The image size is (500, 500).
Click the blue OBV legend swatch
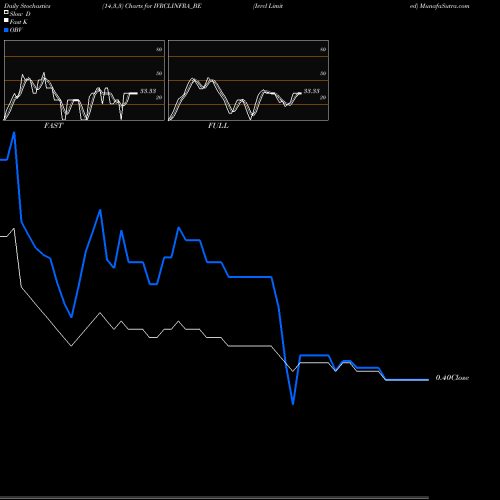(x=6, y=30)
